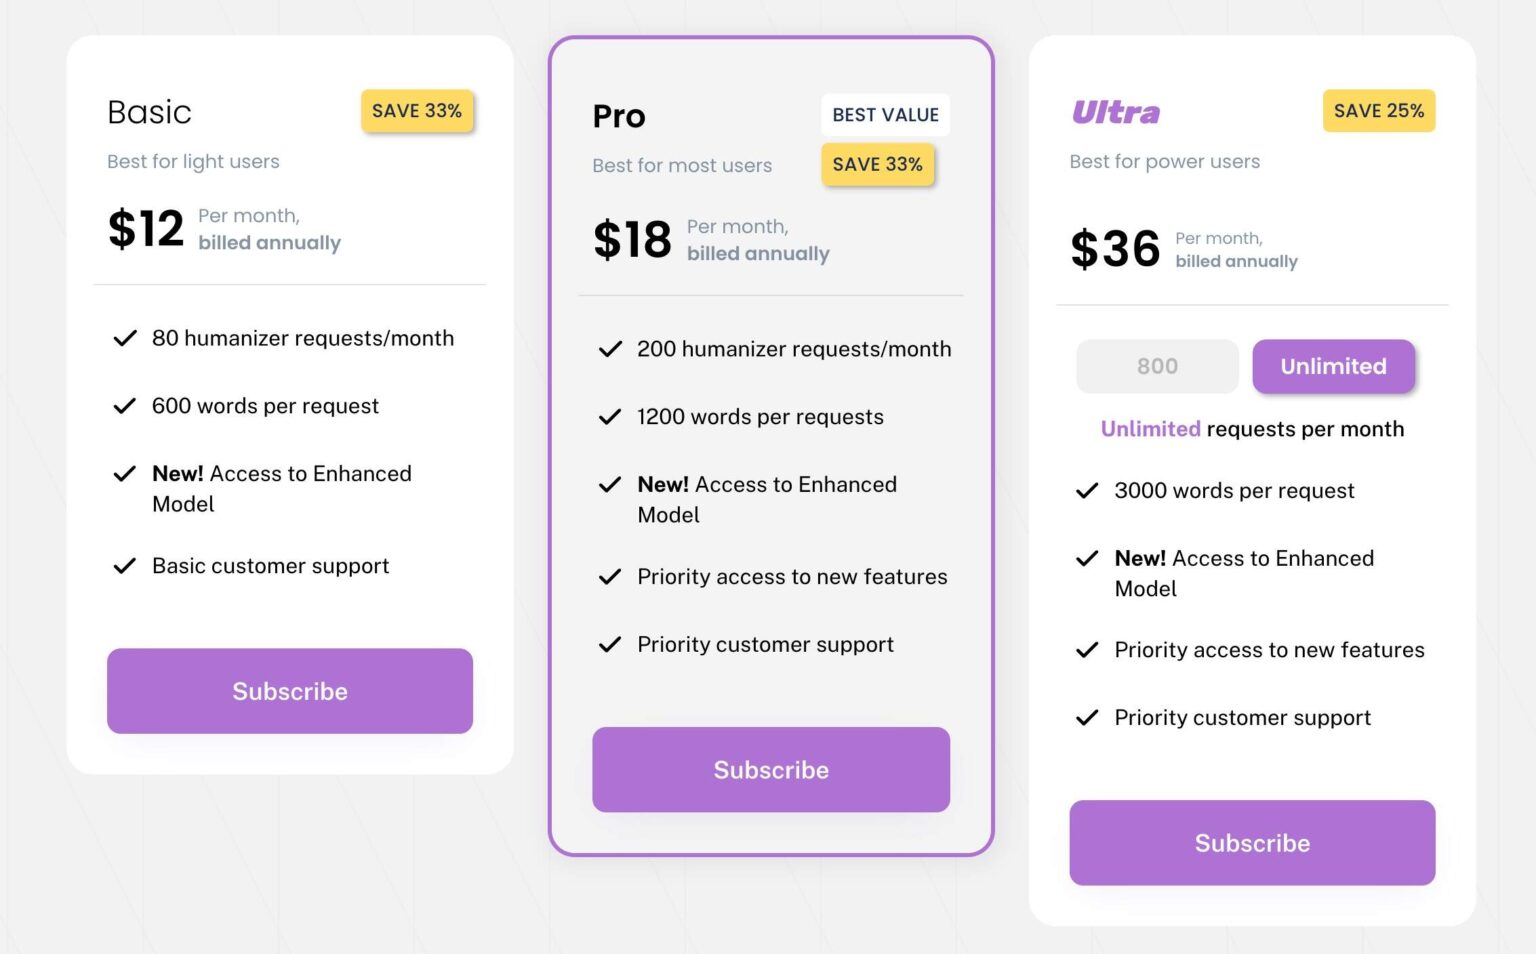Click the $18 Pro price
The width and height of the screenshot is (1536, 954).
click(632, 240)
